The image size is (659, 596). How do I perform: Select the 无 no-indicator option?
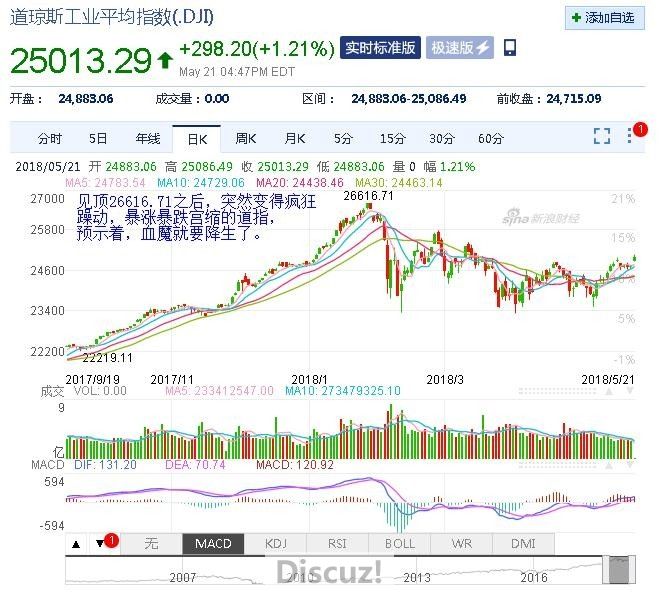151,544
